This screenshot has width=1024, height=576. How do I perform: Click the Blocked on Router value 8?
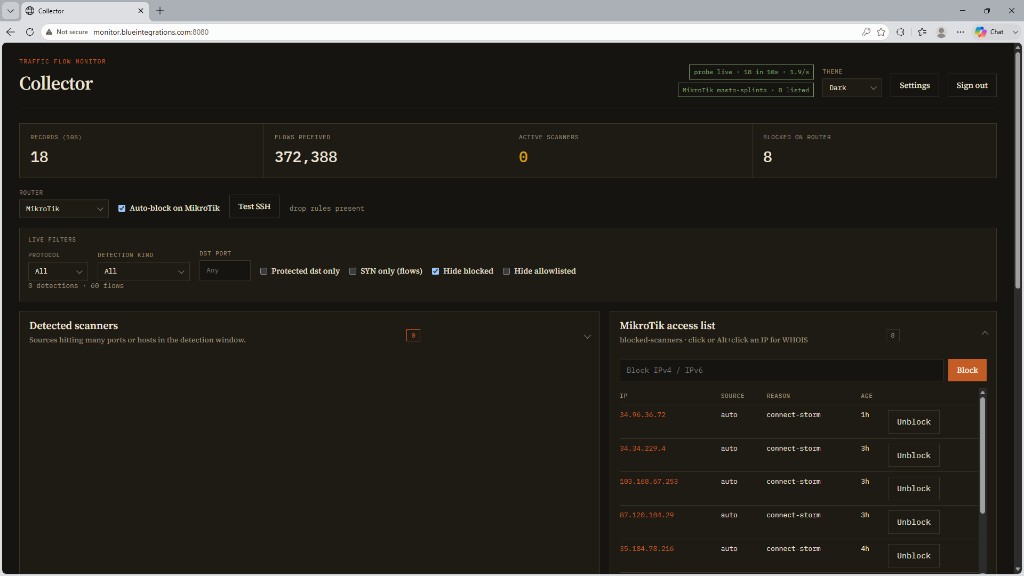[x=767, y=157]
